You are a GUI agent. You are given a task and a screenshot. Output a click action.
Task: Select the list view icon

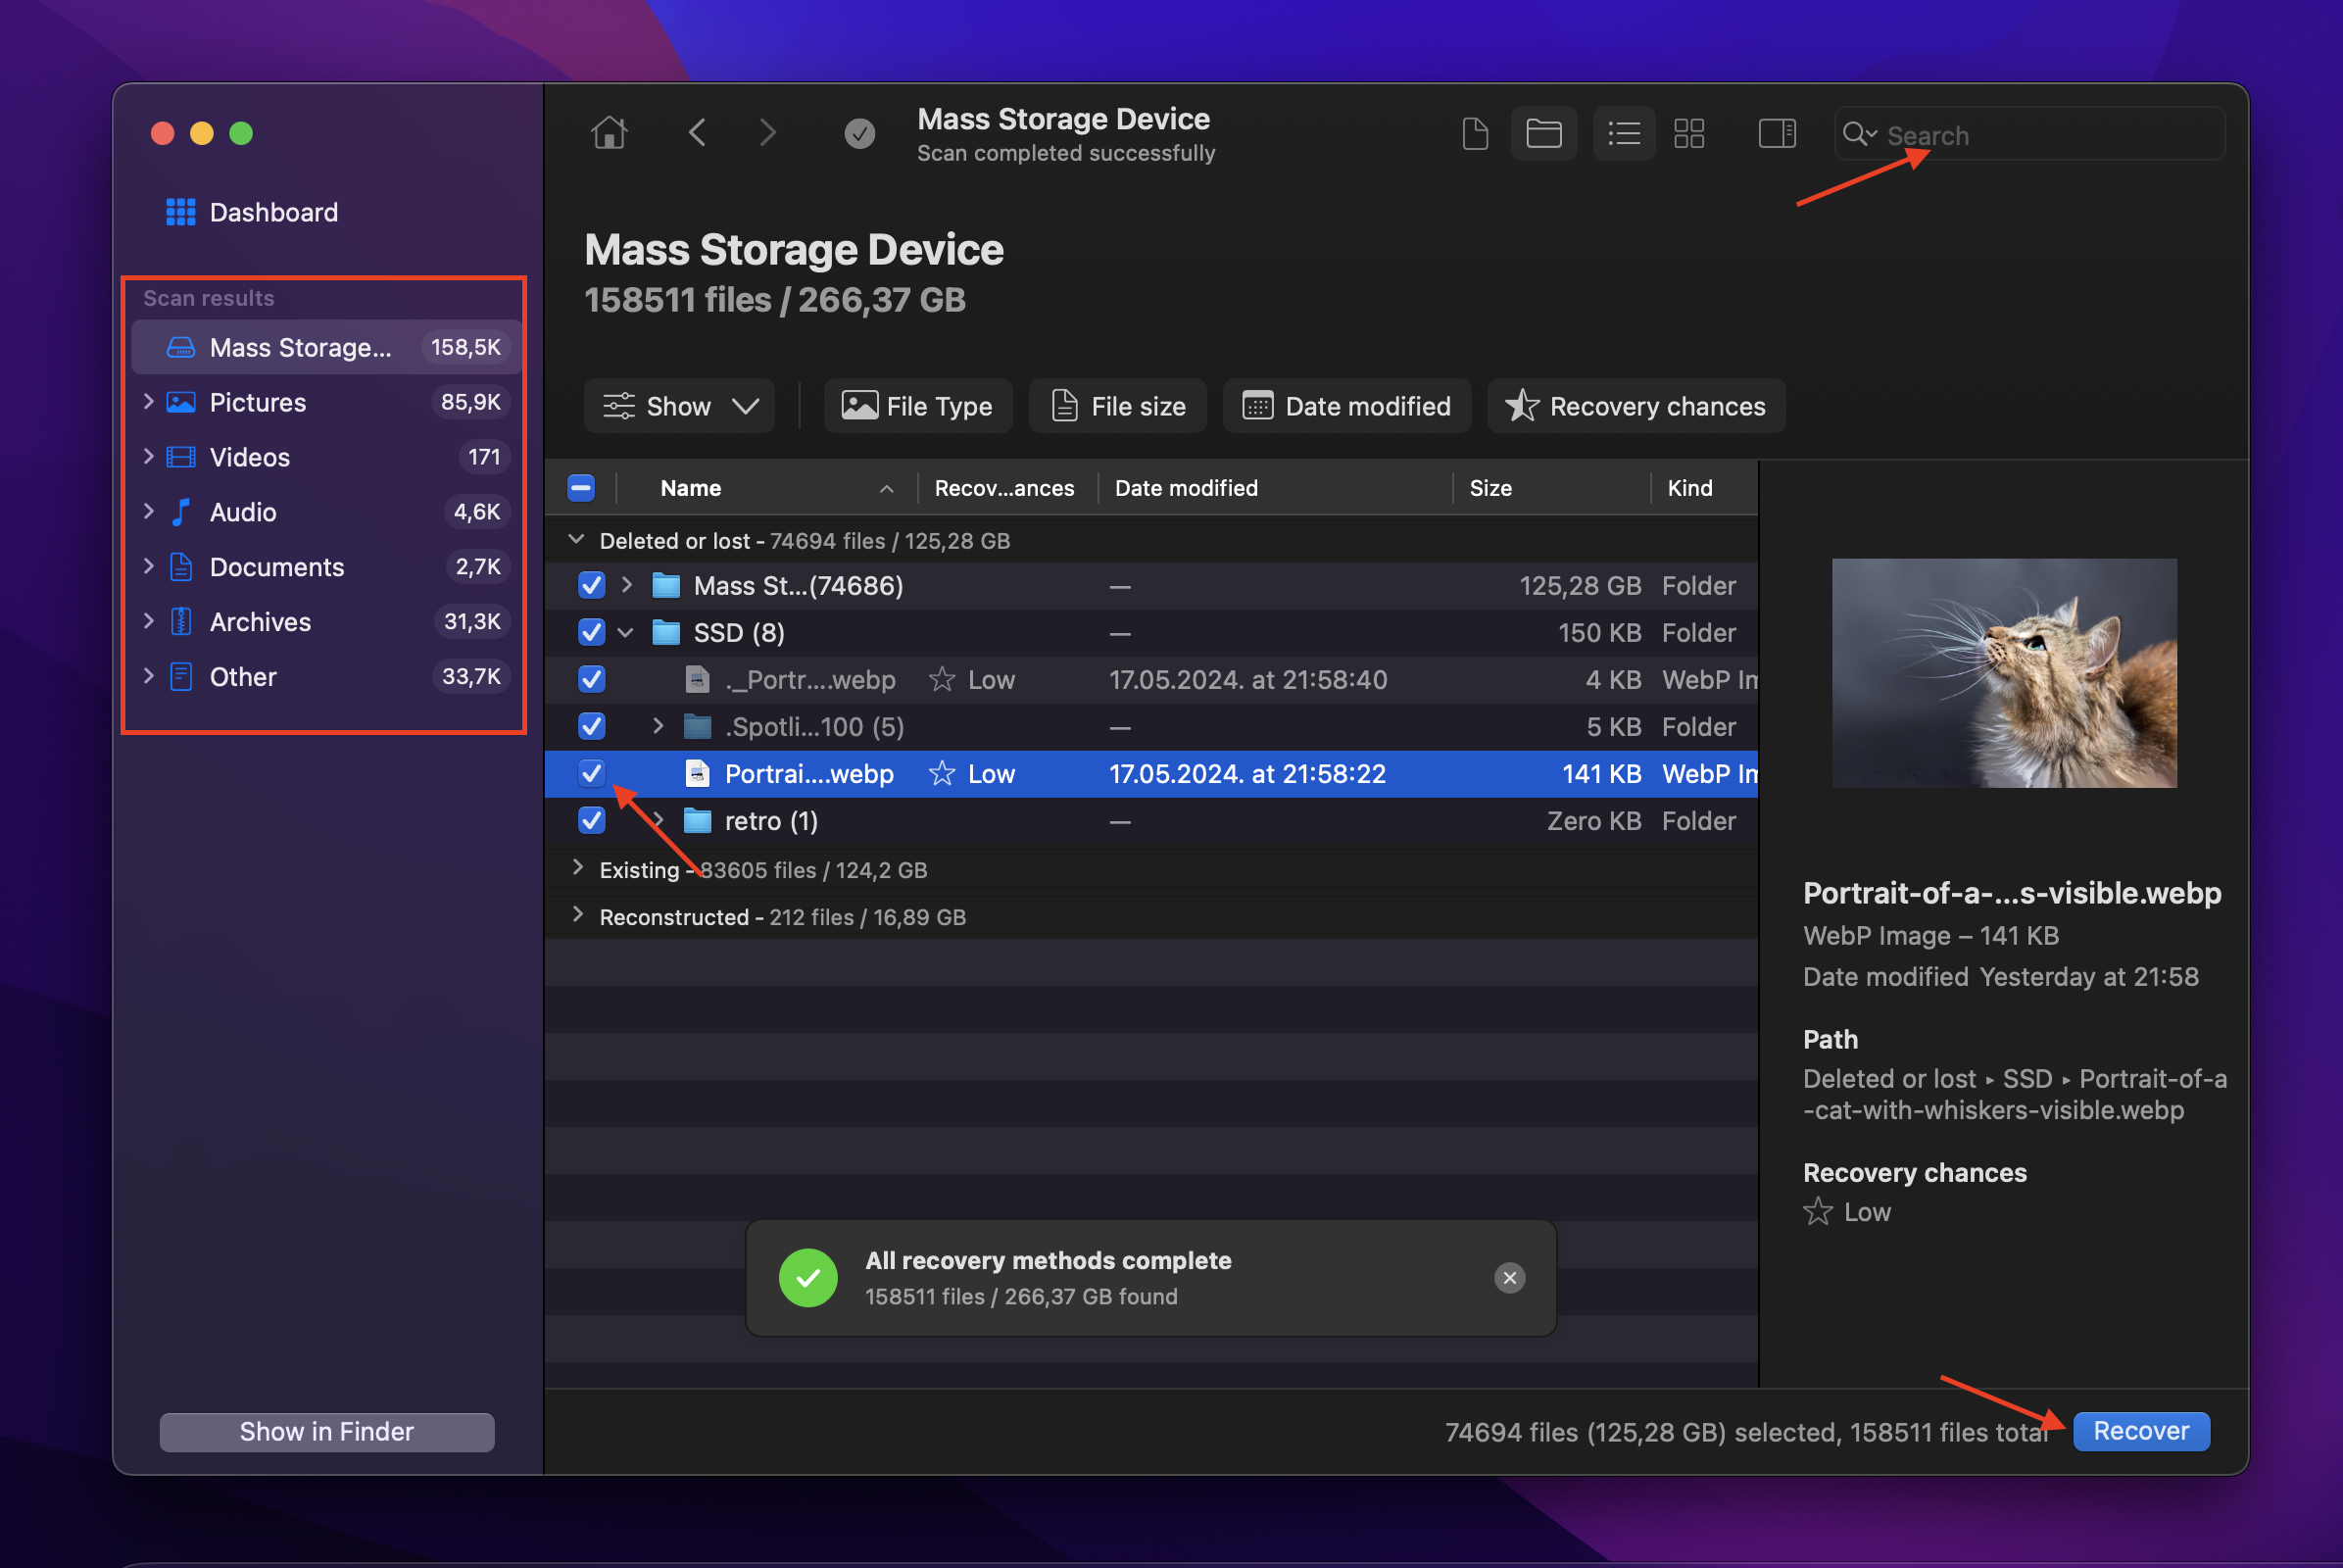coord(1623,133)
